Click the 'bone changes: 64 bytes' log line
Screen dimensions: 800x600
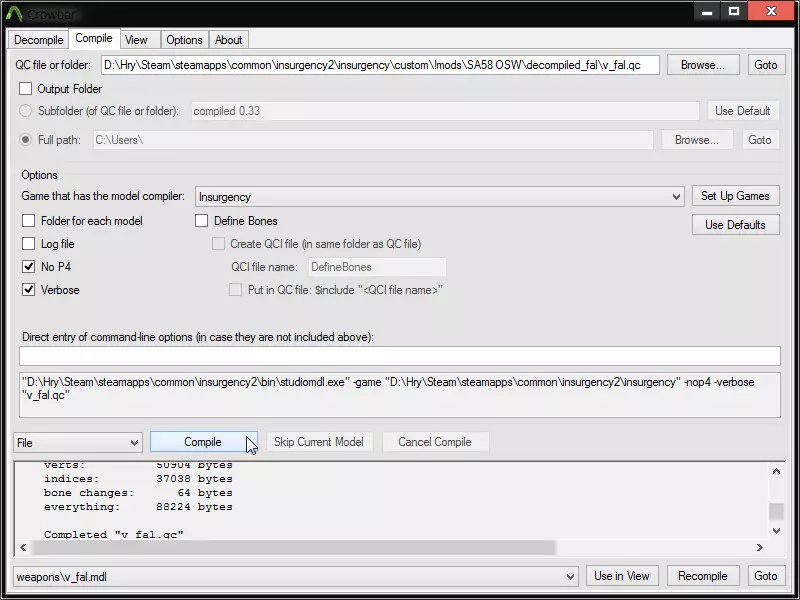[x=138, y=493]
